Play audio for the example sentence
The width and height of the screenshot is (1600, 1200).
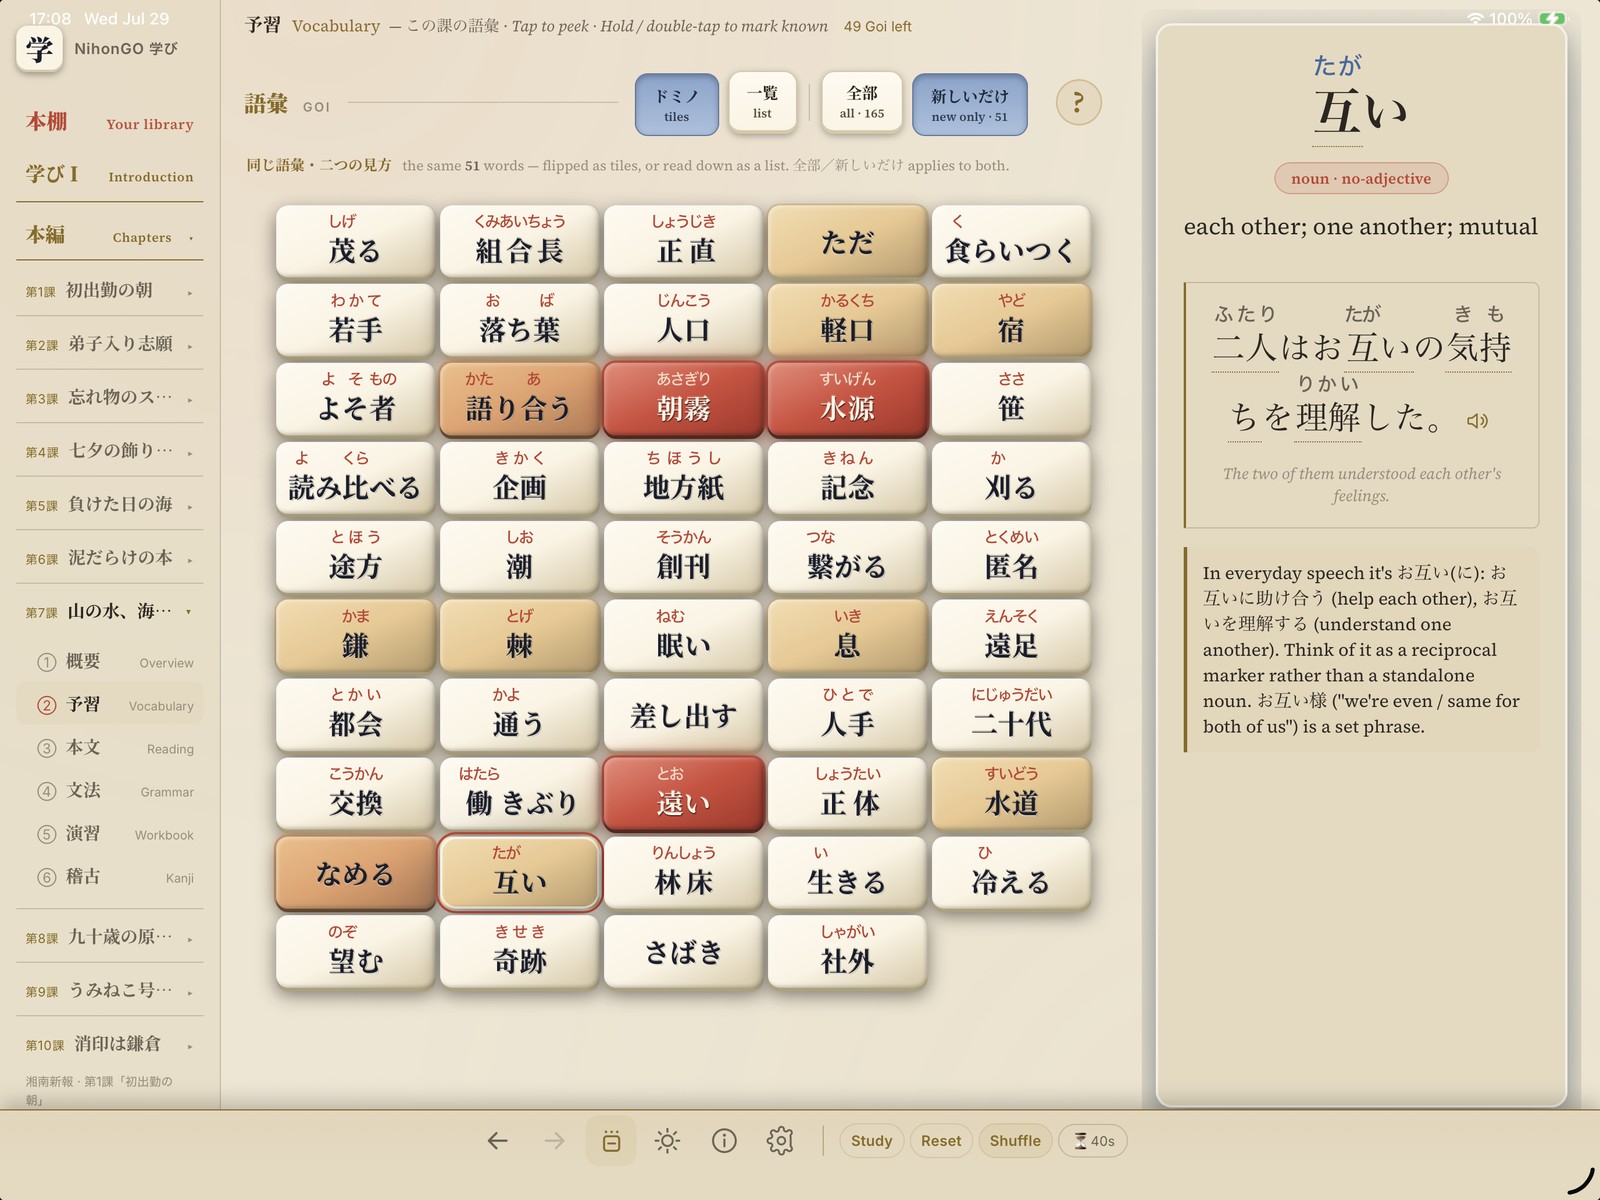pyautogui.click(x=1477, y=421)
